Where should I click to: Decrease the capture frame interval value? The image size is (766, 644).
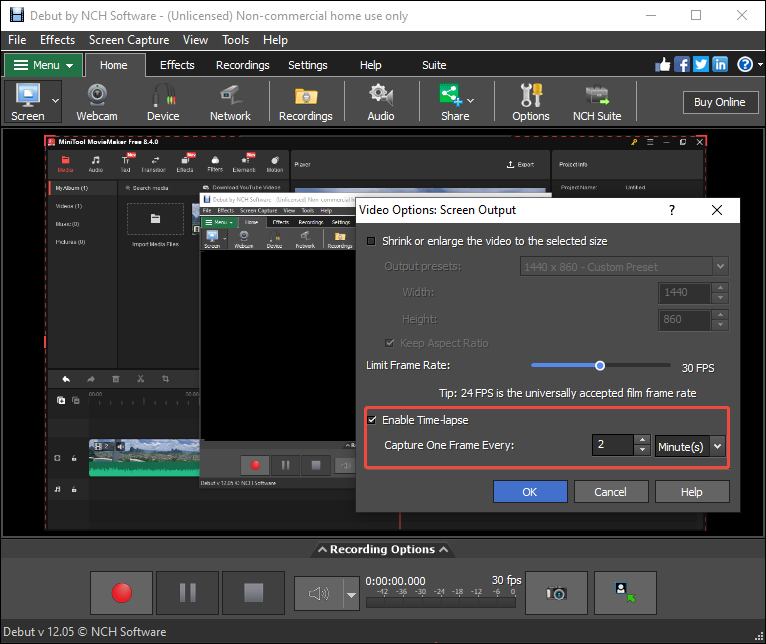[642, 451]
